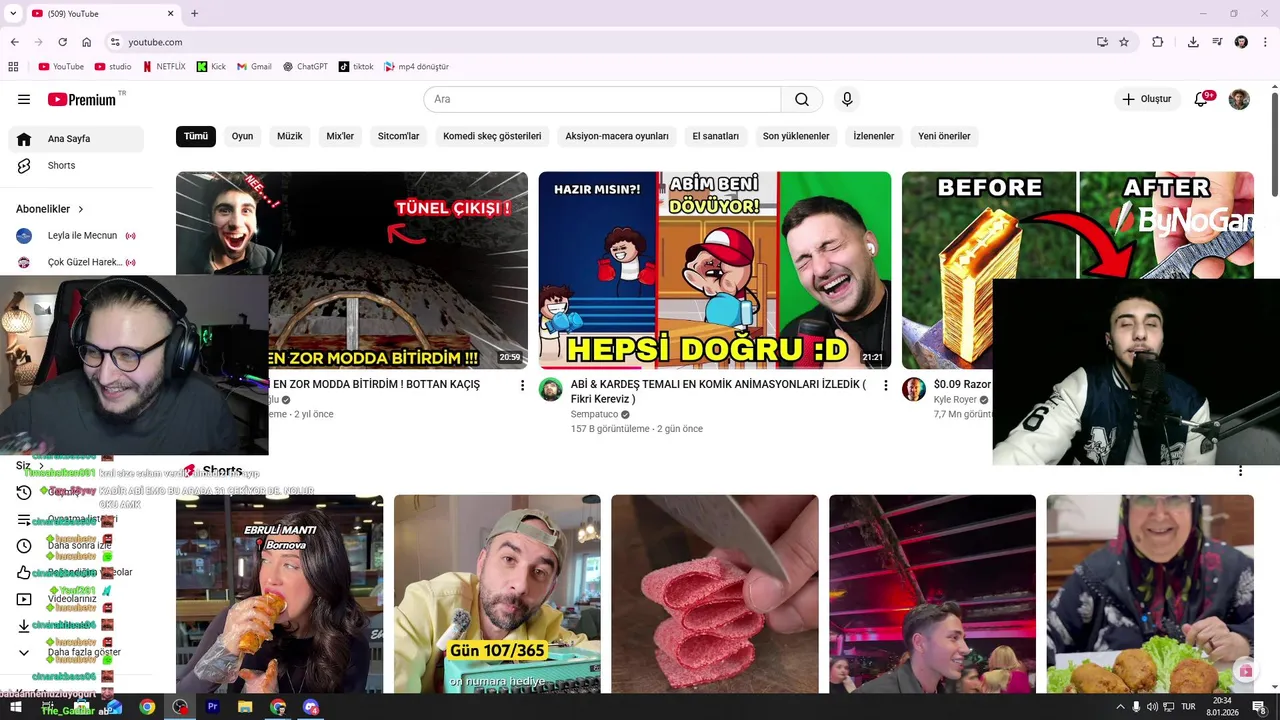This screenshot has width=1280, height=720.
Task: Open the Kick bookmark
Action: coord(211,67)
